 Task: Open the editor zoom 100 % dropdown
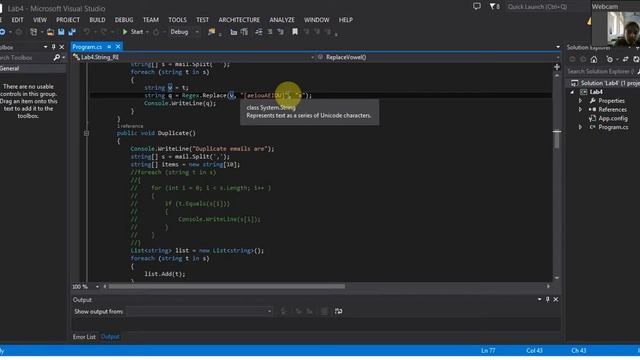coord(97,287)
